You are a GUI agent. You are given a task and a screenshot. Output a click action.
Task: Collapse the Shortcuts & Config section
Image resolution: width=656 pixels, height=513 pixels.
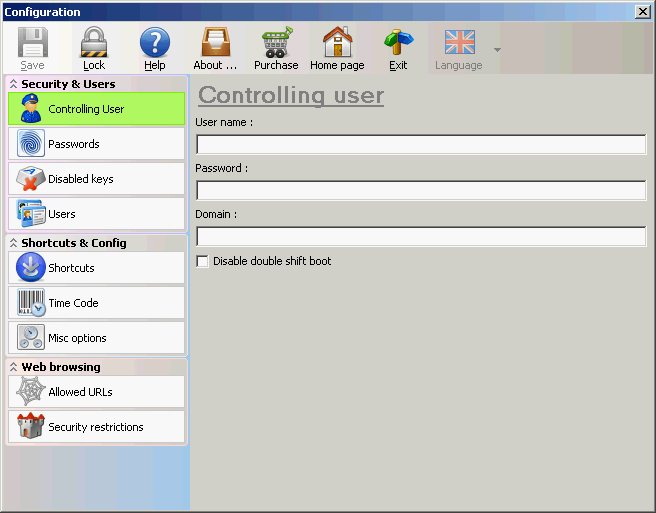[13, 243]
